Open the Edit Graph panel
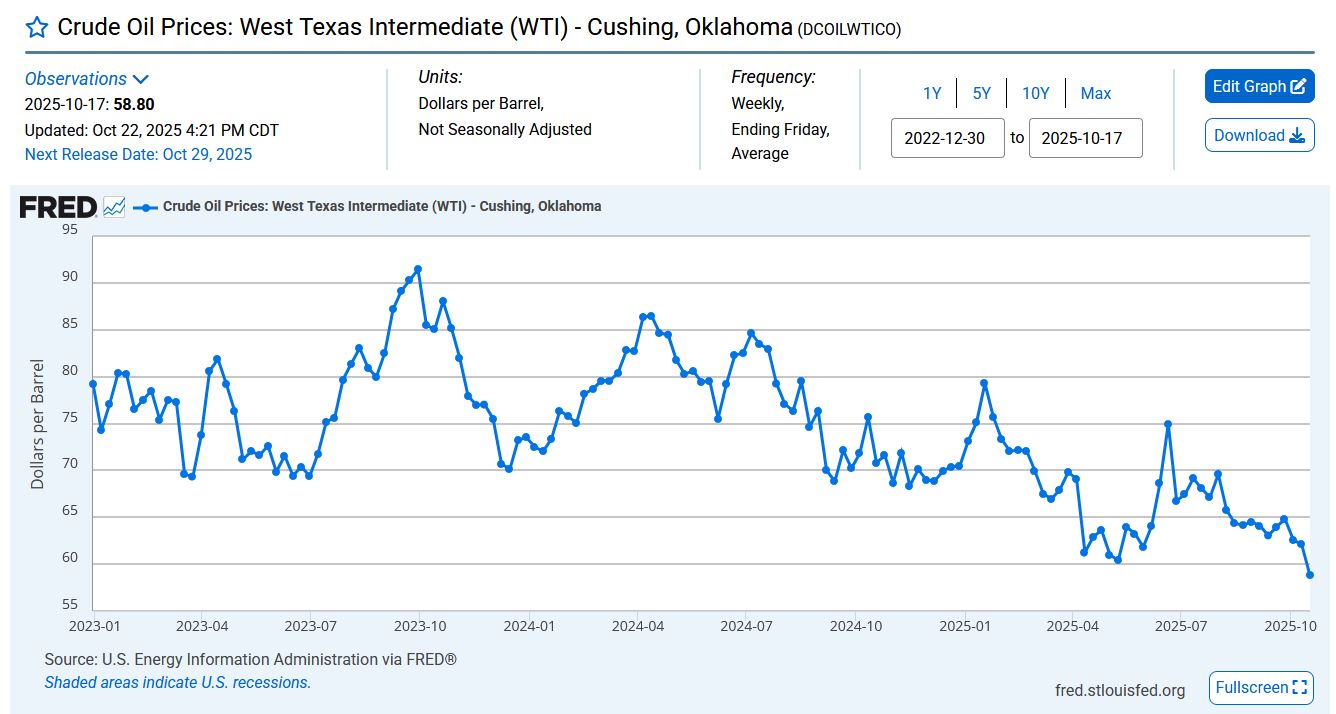 (x=1259, y=87)
